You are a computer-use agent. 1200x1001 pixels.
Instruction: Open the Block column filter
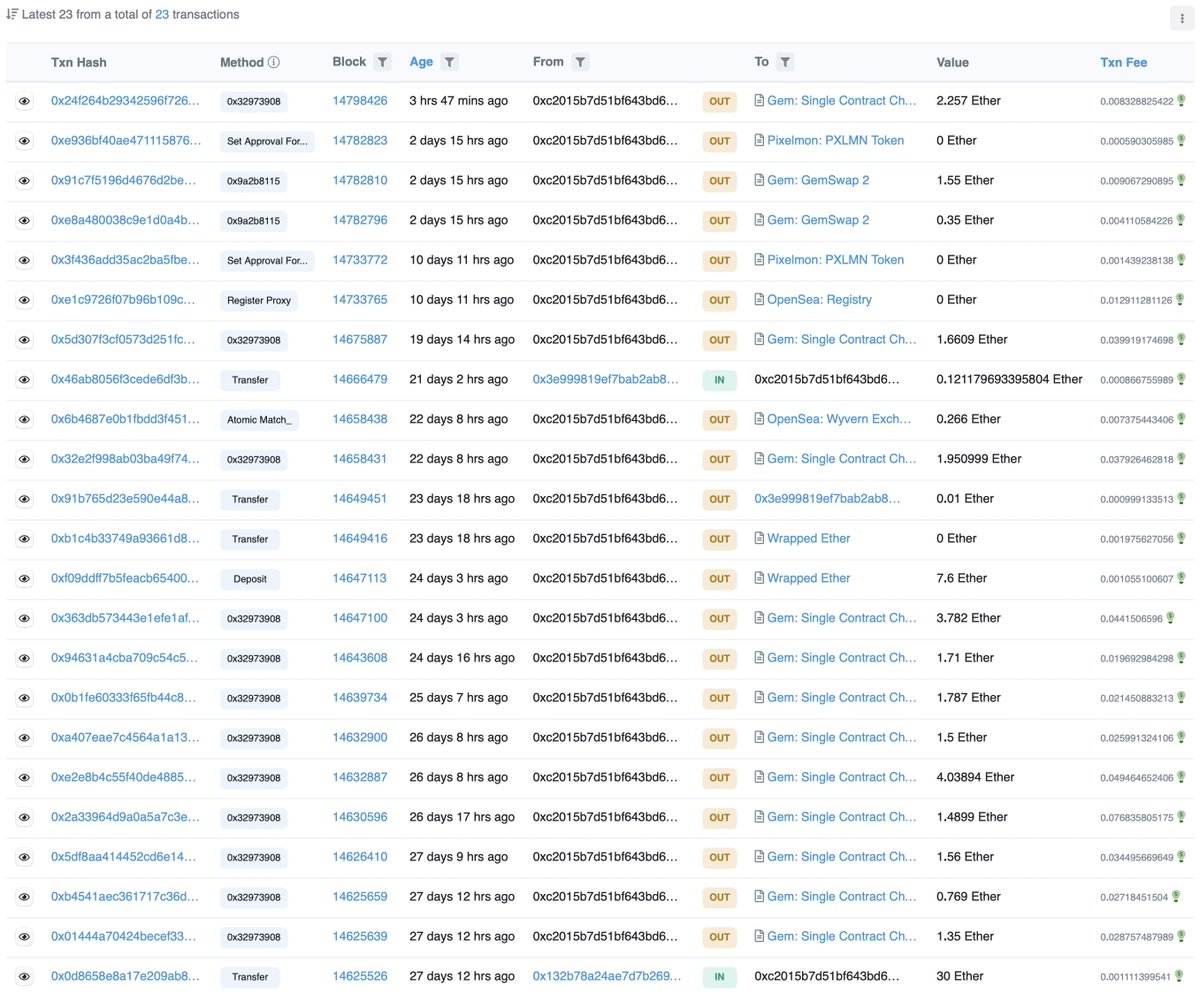(x=382, y=61)
